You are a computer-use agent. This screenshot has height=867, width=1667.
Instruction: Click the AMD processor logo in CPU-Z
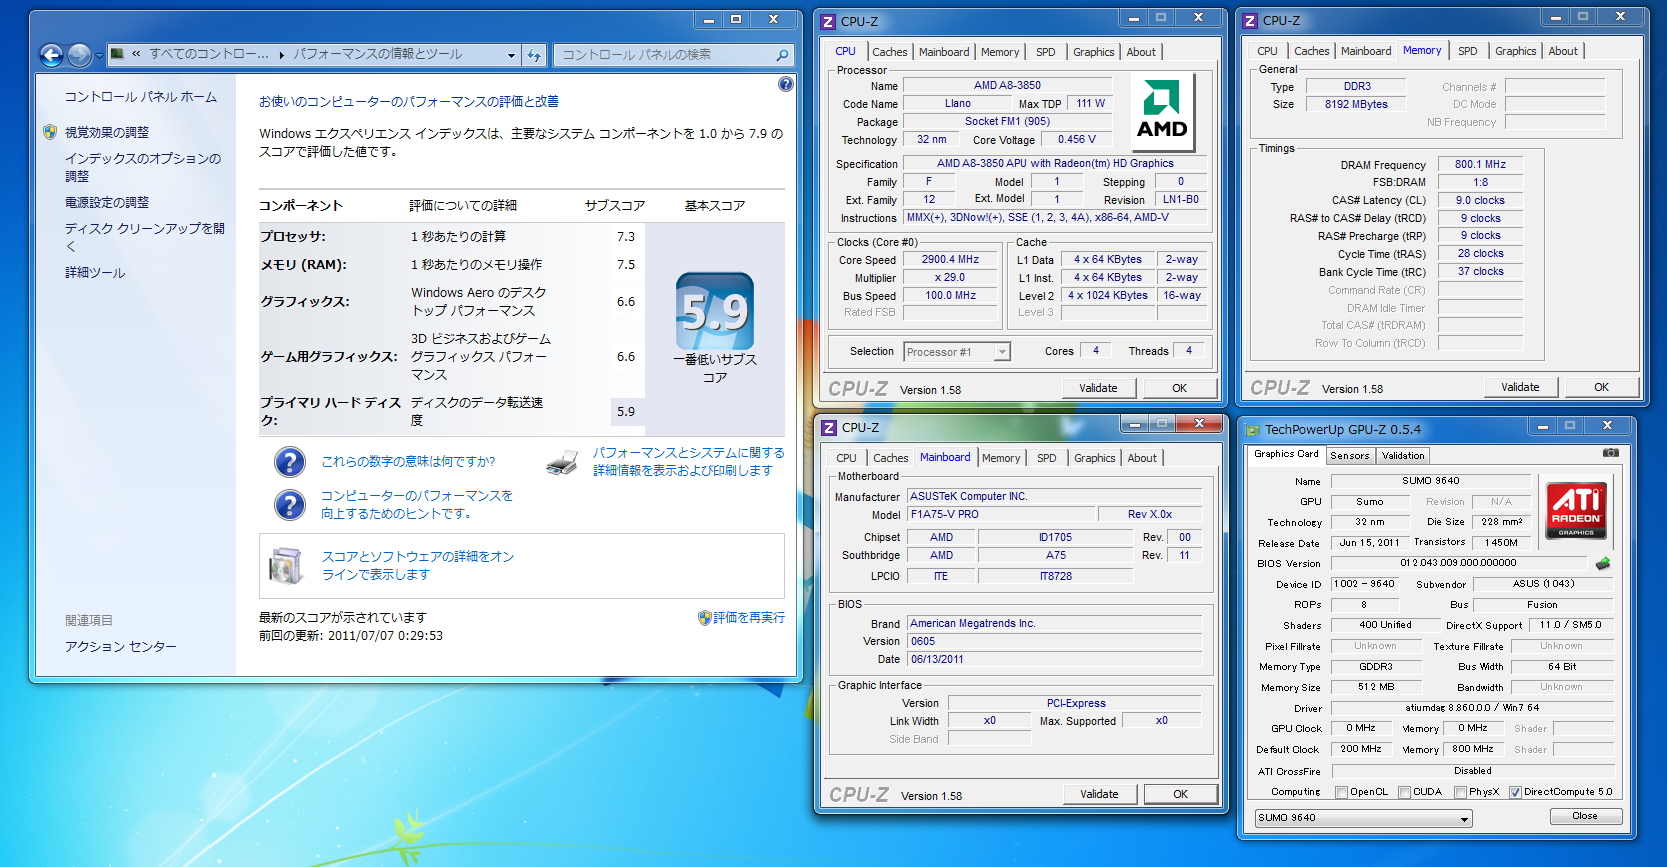[1162, 114]
